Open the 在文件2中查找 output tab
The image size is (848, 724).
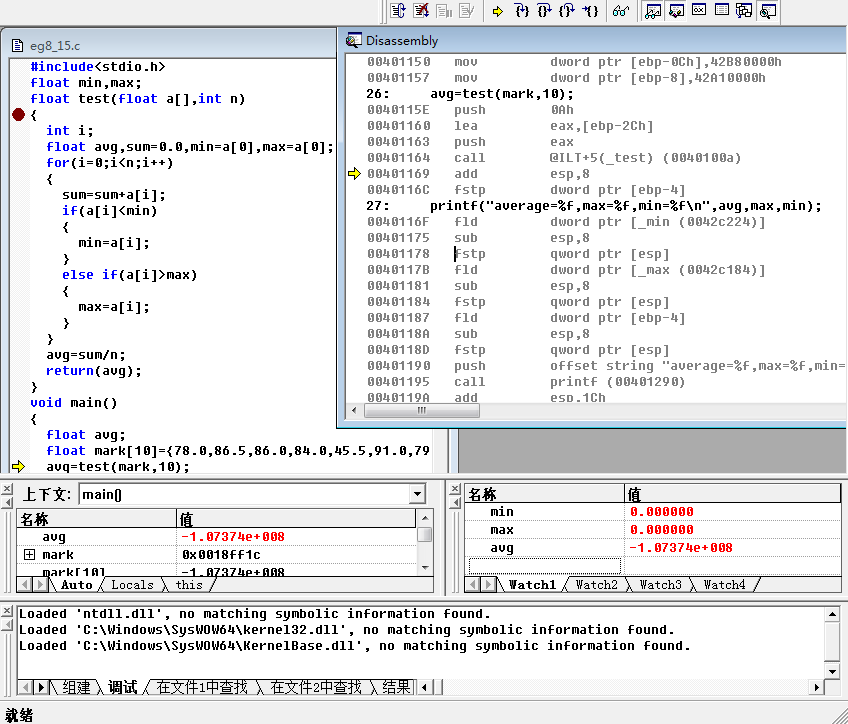pyautogui.click(x=316, y=687)
